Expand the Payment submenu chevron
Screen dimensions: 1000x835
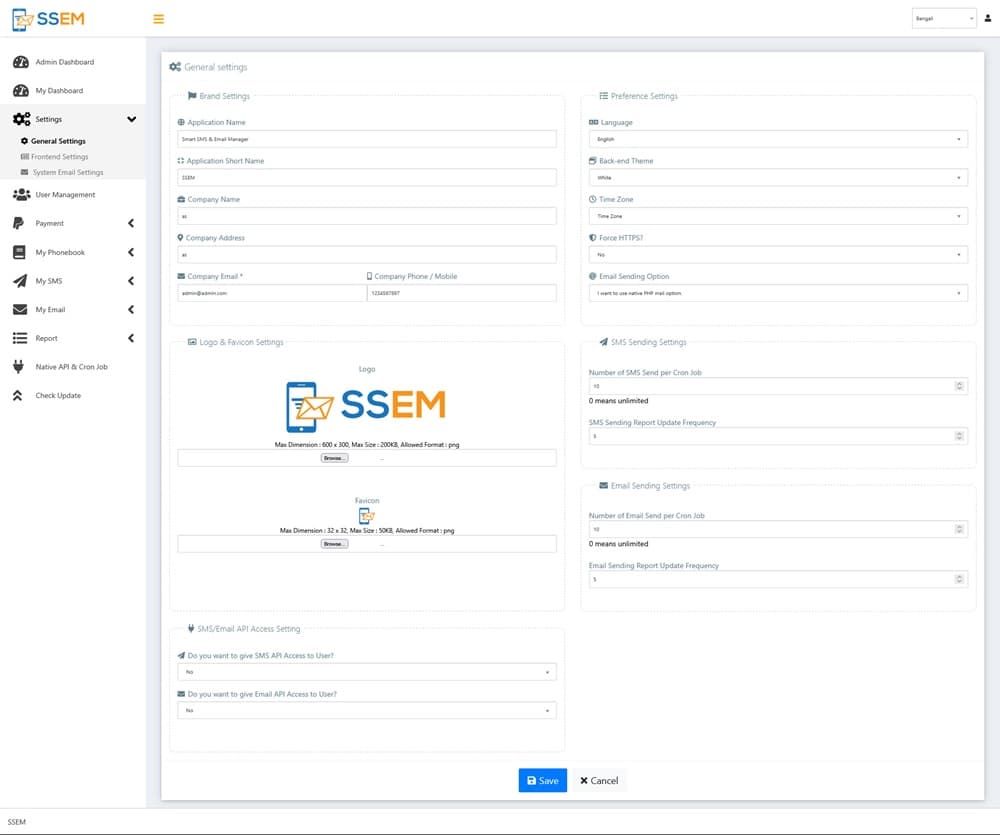tap(131, 224)
